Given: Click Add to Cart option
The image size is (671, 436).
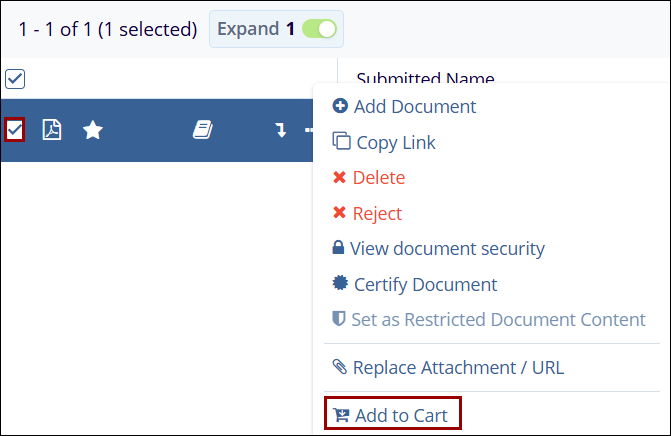Looking at the screenshot, I should [x=399, y=414].
